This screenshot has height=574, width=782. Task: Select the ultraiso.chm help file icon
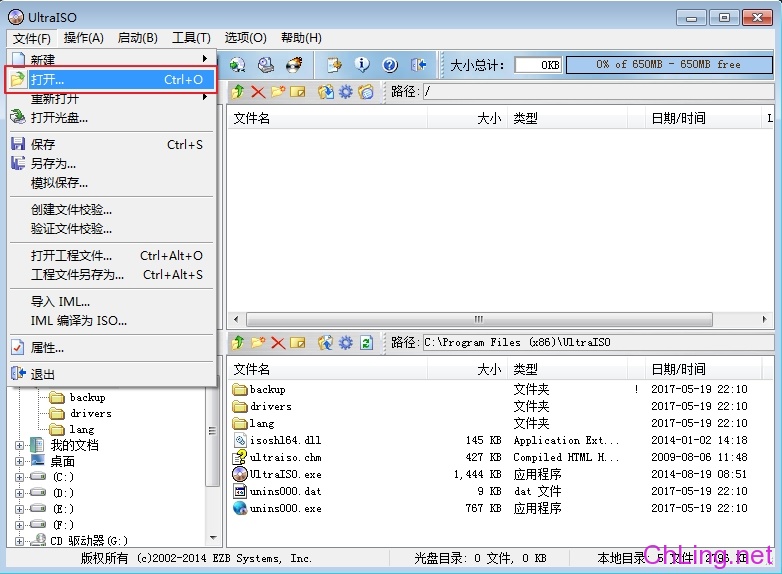pos(240,457)
